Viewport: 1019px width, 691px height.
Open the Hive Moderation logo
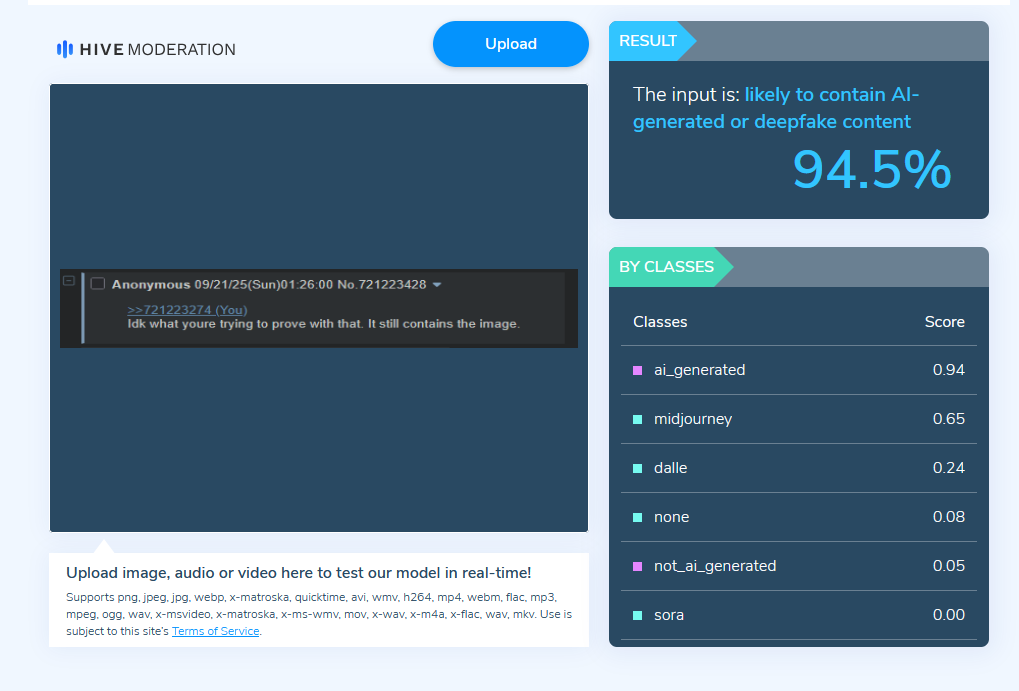(x=146, y=49)
